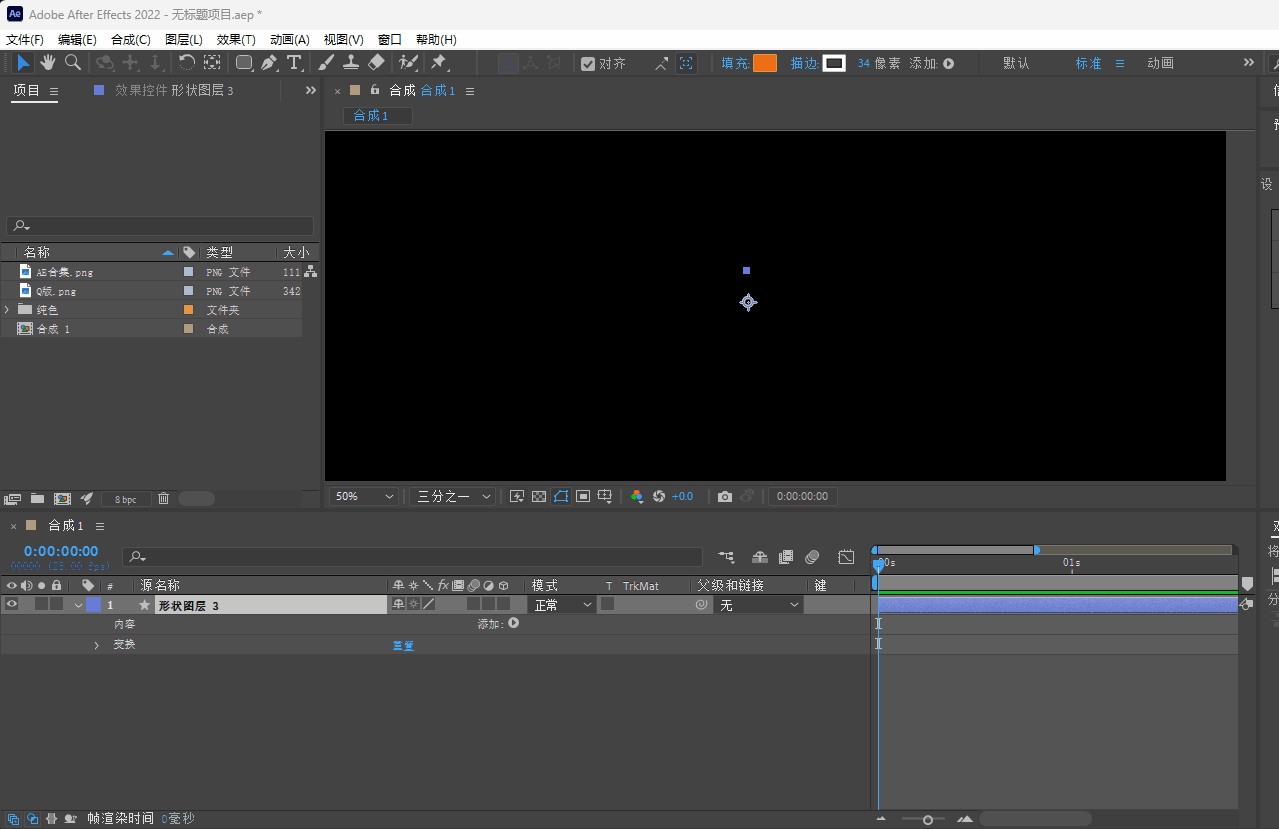Click the blue +0.0 exposure value
1279x829 pixels.
[682, 497]
